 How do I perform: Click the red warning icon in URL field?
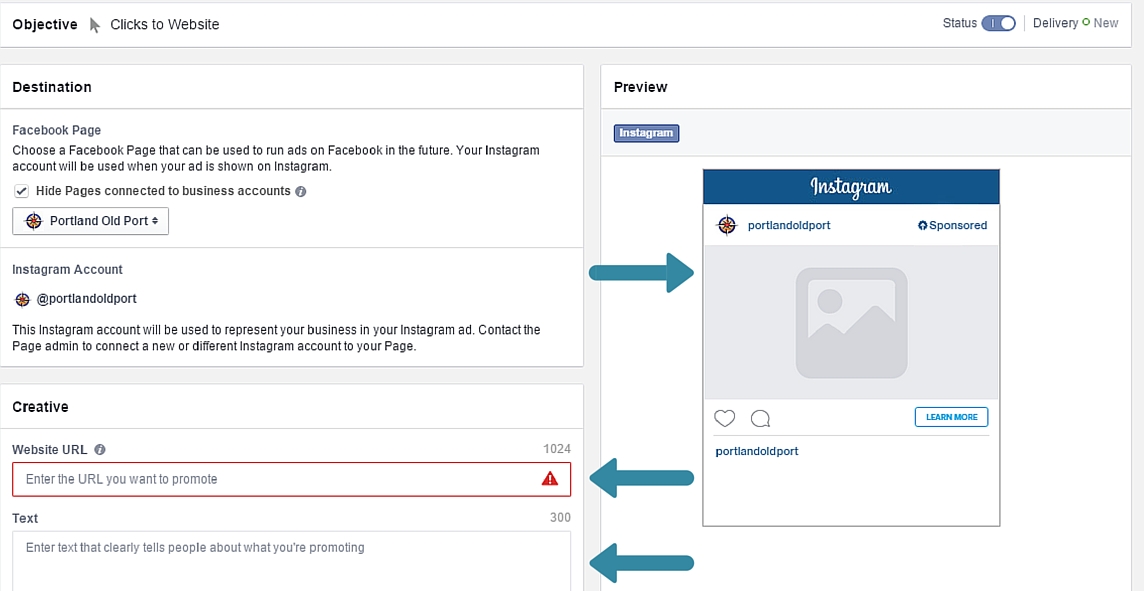pos(549,479)
